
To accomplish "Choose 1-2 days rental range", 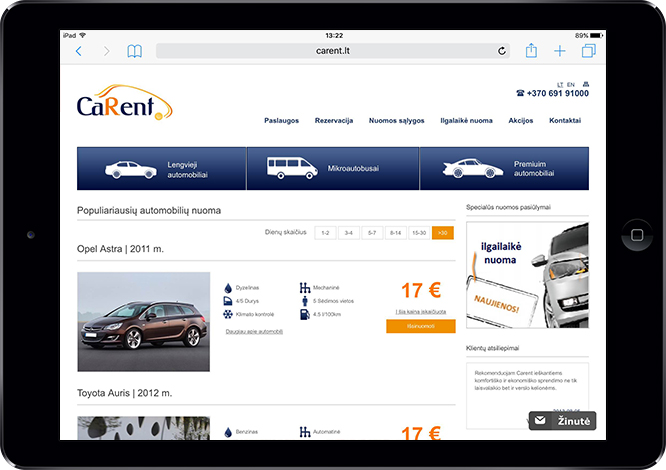I will pyautogui.click(x=325, y=233).
